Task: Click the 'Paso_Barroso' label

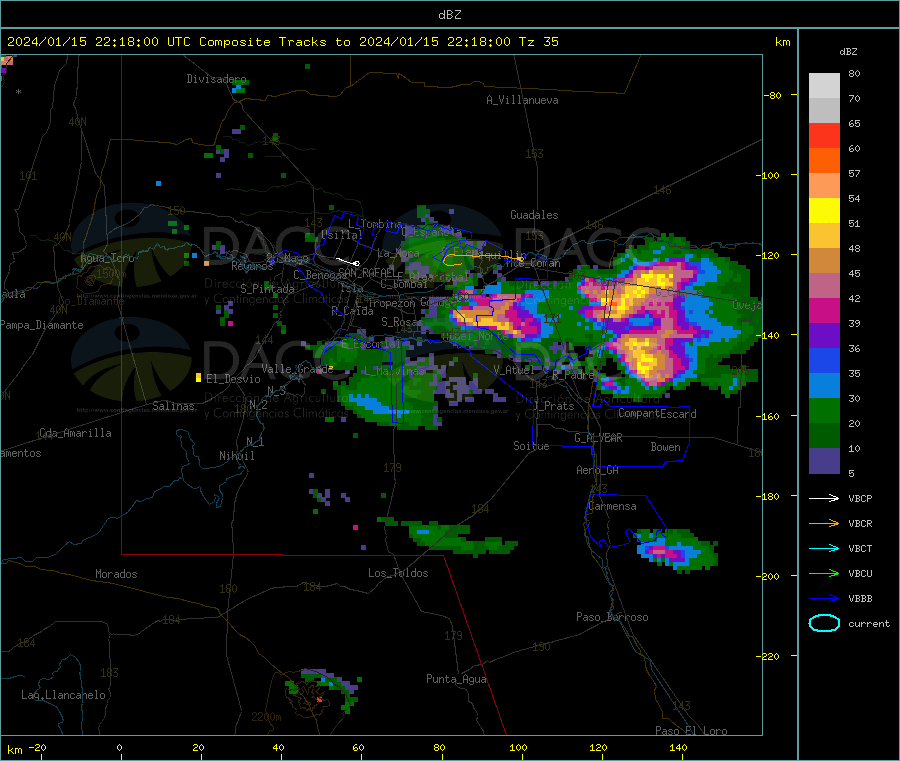Action: pyautogui.click(x=612, y=617)
